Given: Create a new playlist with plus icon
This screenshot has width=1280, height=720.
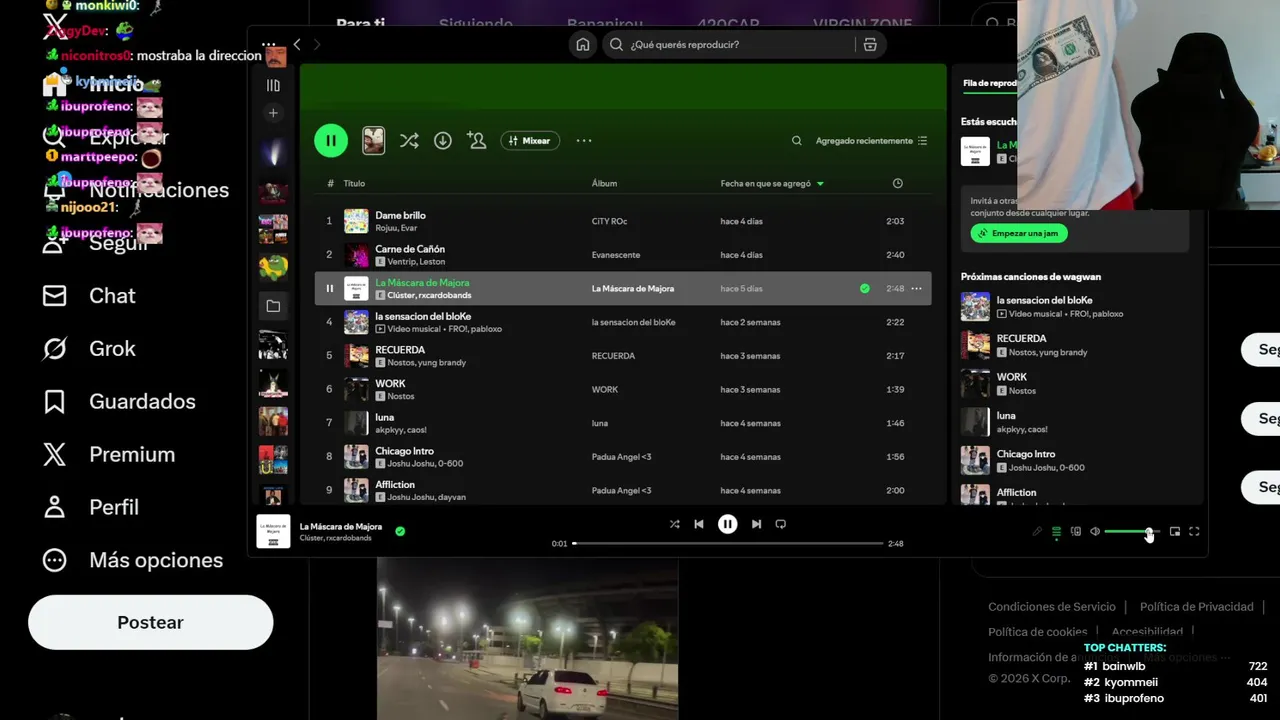Looking at the screenshot, I should [x=273, y=113].
